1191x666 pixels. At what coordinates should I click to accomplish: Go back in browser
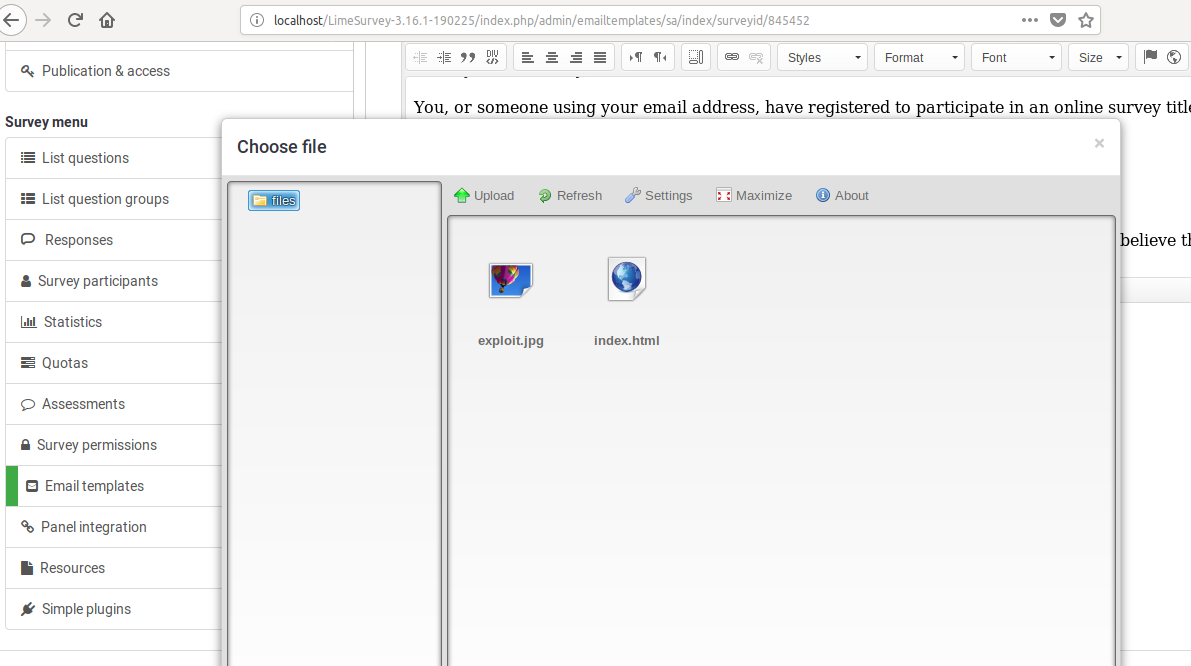[11, 21]
